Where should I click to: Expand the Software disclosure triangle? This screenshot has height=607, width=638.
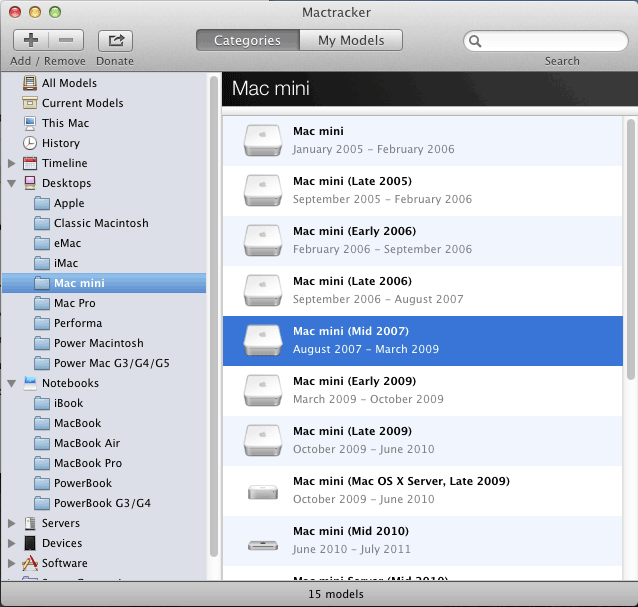click(12, 563)
